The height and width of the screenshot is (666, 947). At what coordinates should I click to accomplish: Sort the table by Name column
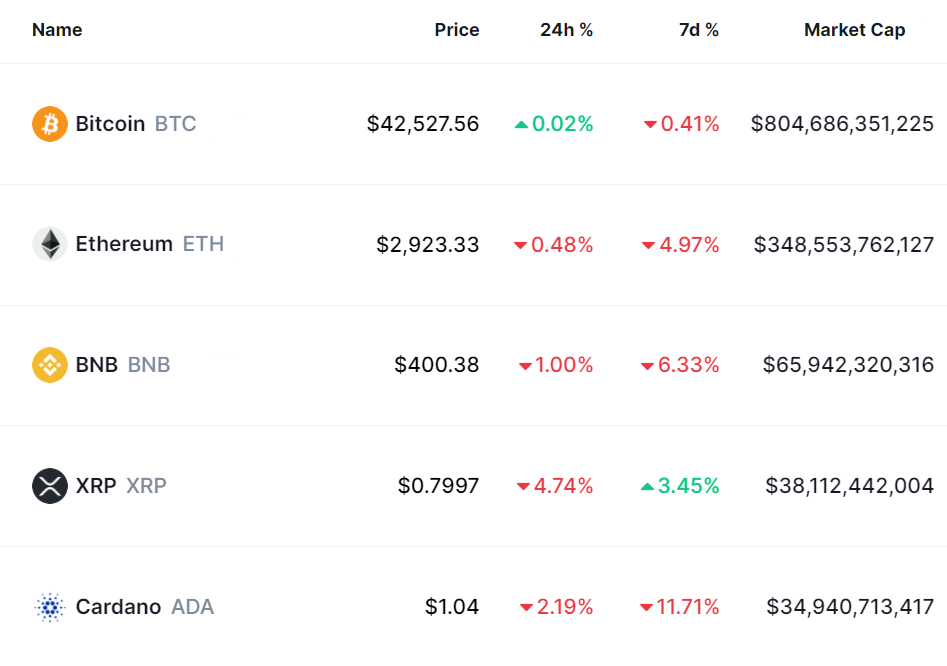click(57, 30)
